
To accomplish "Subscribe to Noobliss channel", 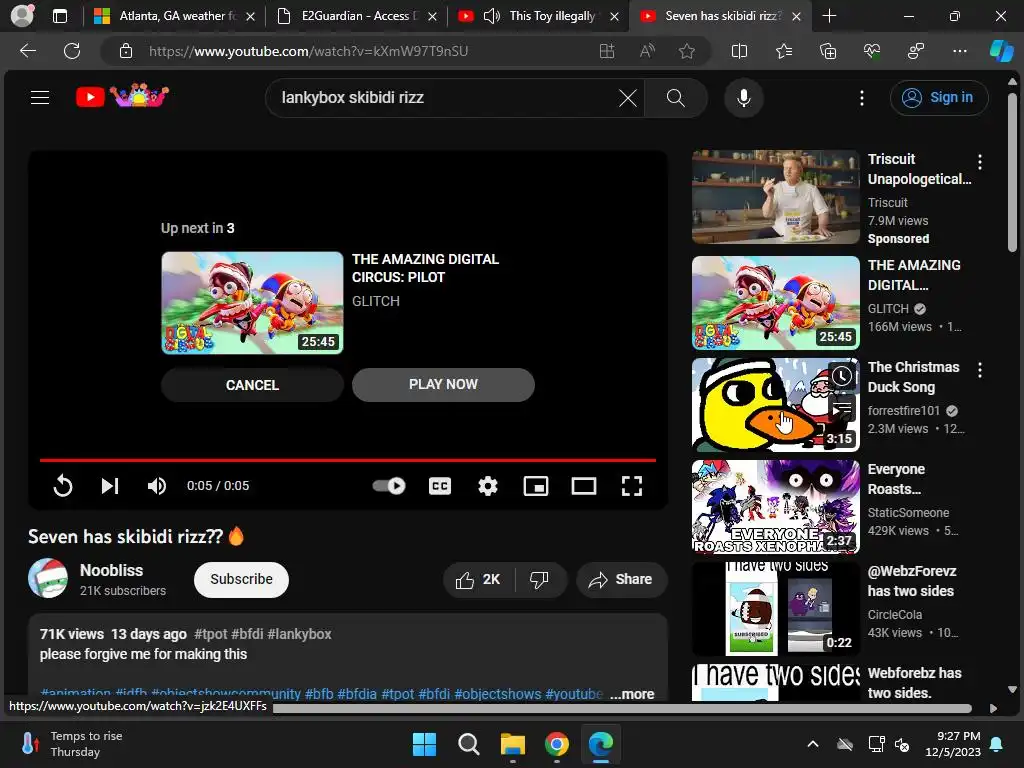I will pyautogui.click(x=241, y=580).
